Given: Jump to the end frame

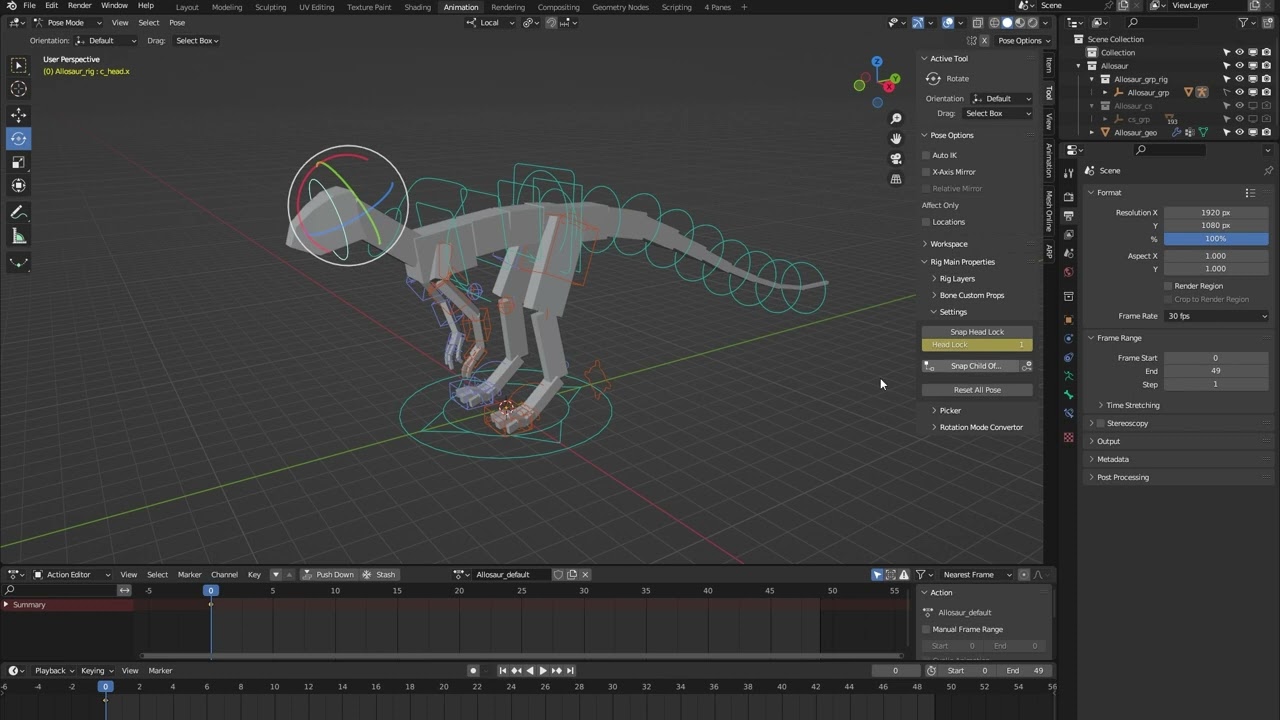Looking at the screenshot, I should 570,670.
